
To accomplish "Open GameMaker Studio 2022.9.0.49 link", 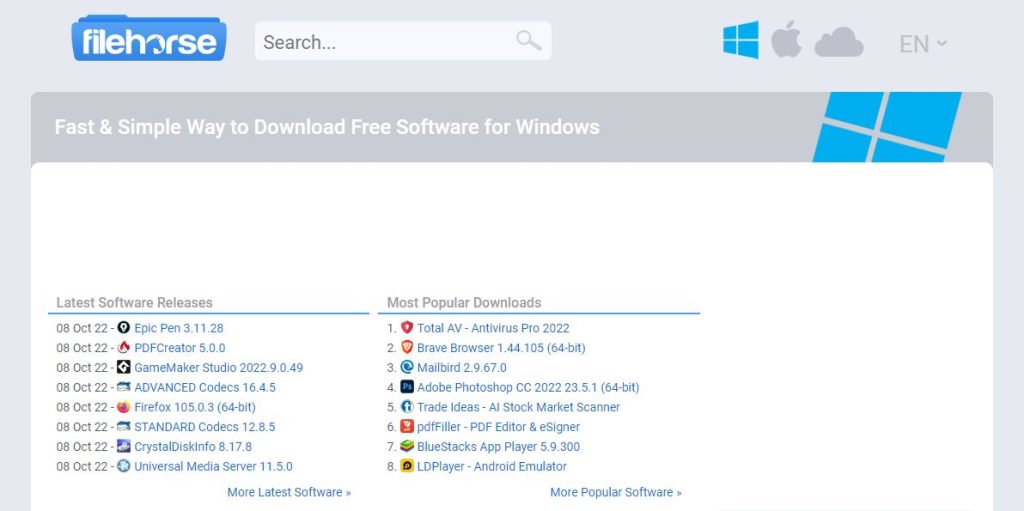I will point(219,367).
